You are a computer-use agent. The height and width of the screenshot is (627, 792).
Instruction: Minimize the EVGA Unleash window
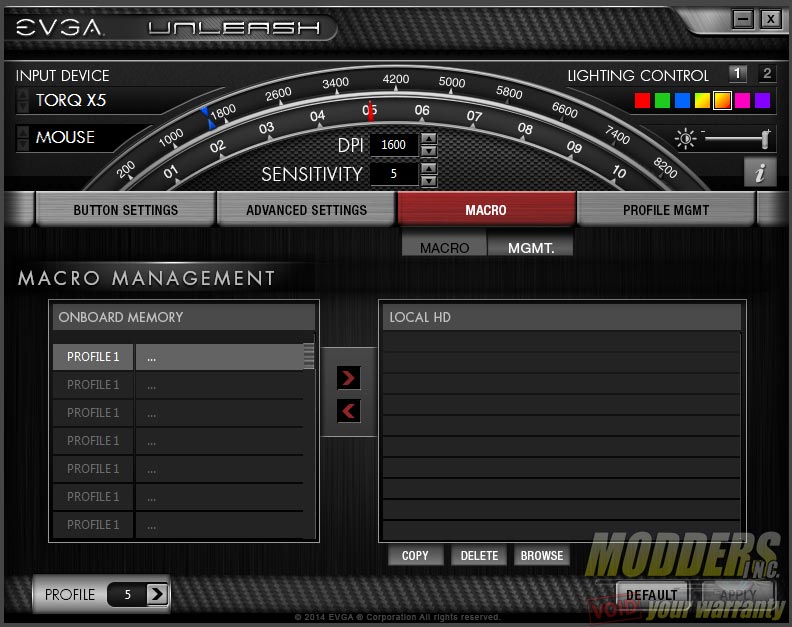(x=743, y=19)
